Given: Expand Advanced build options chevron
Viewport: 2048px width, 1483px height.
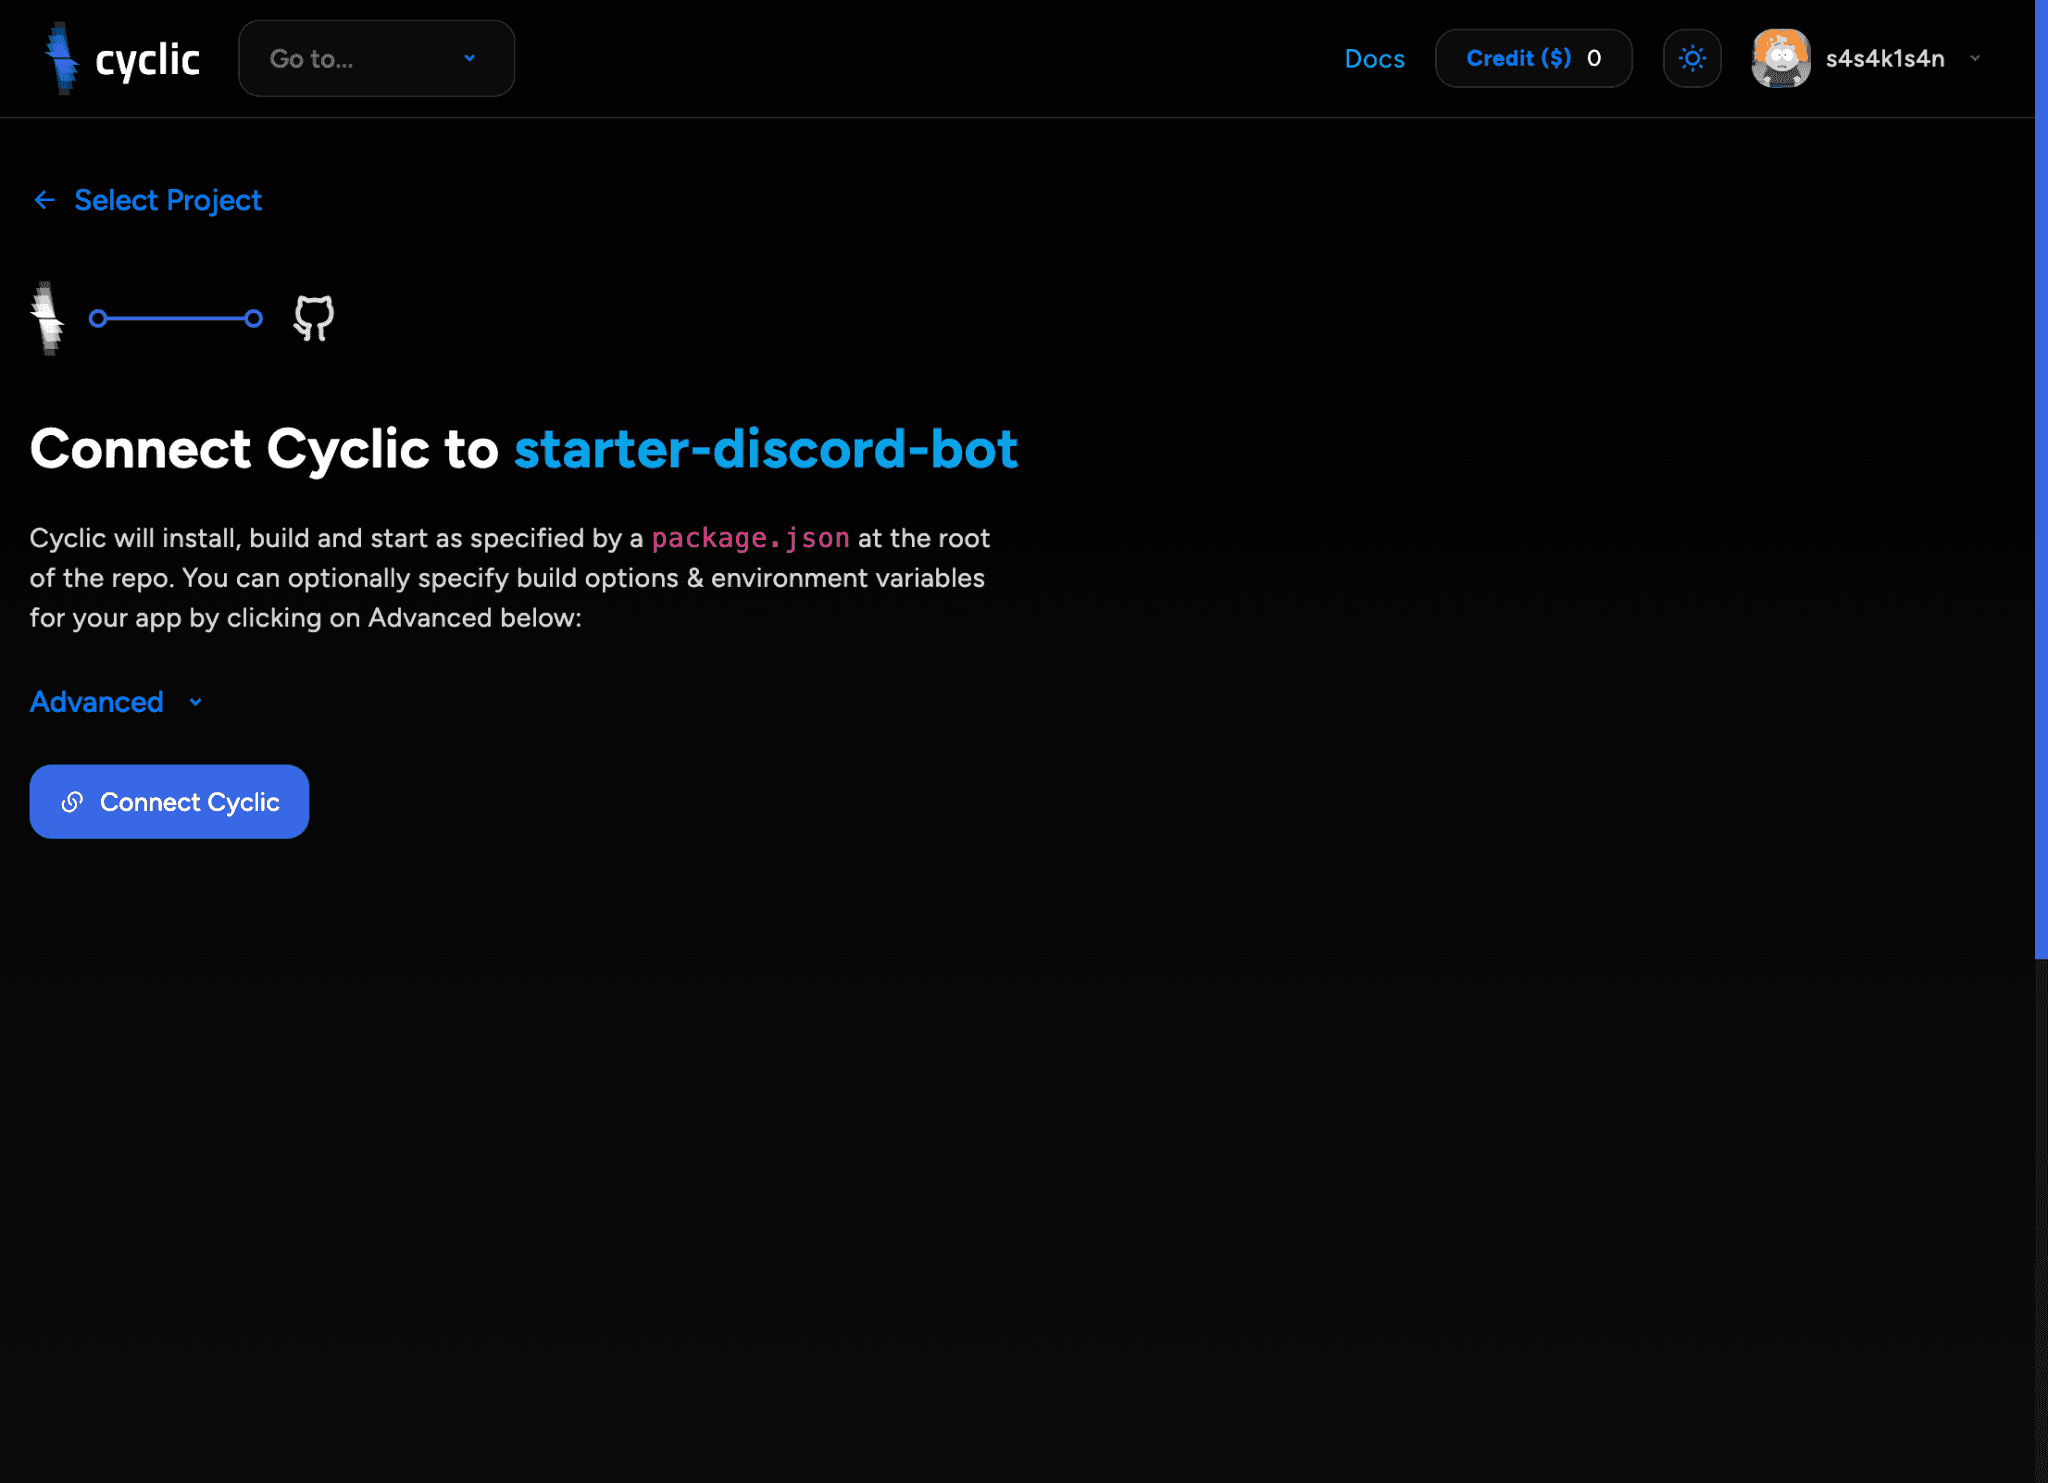Looking at the screenshot, I should pyautogui.click(x=195, y=702).
